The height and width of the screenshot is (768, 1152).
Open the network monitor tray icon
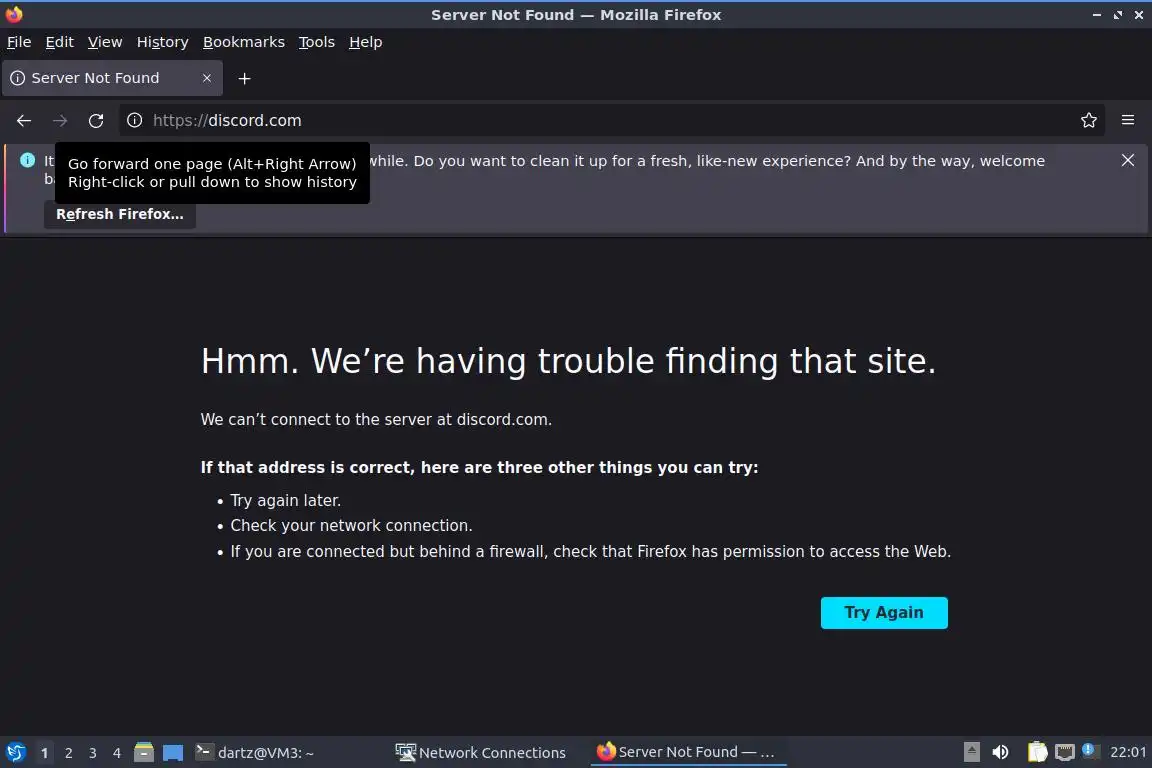(x=1065, y=752)
